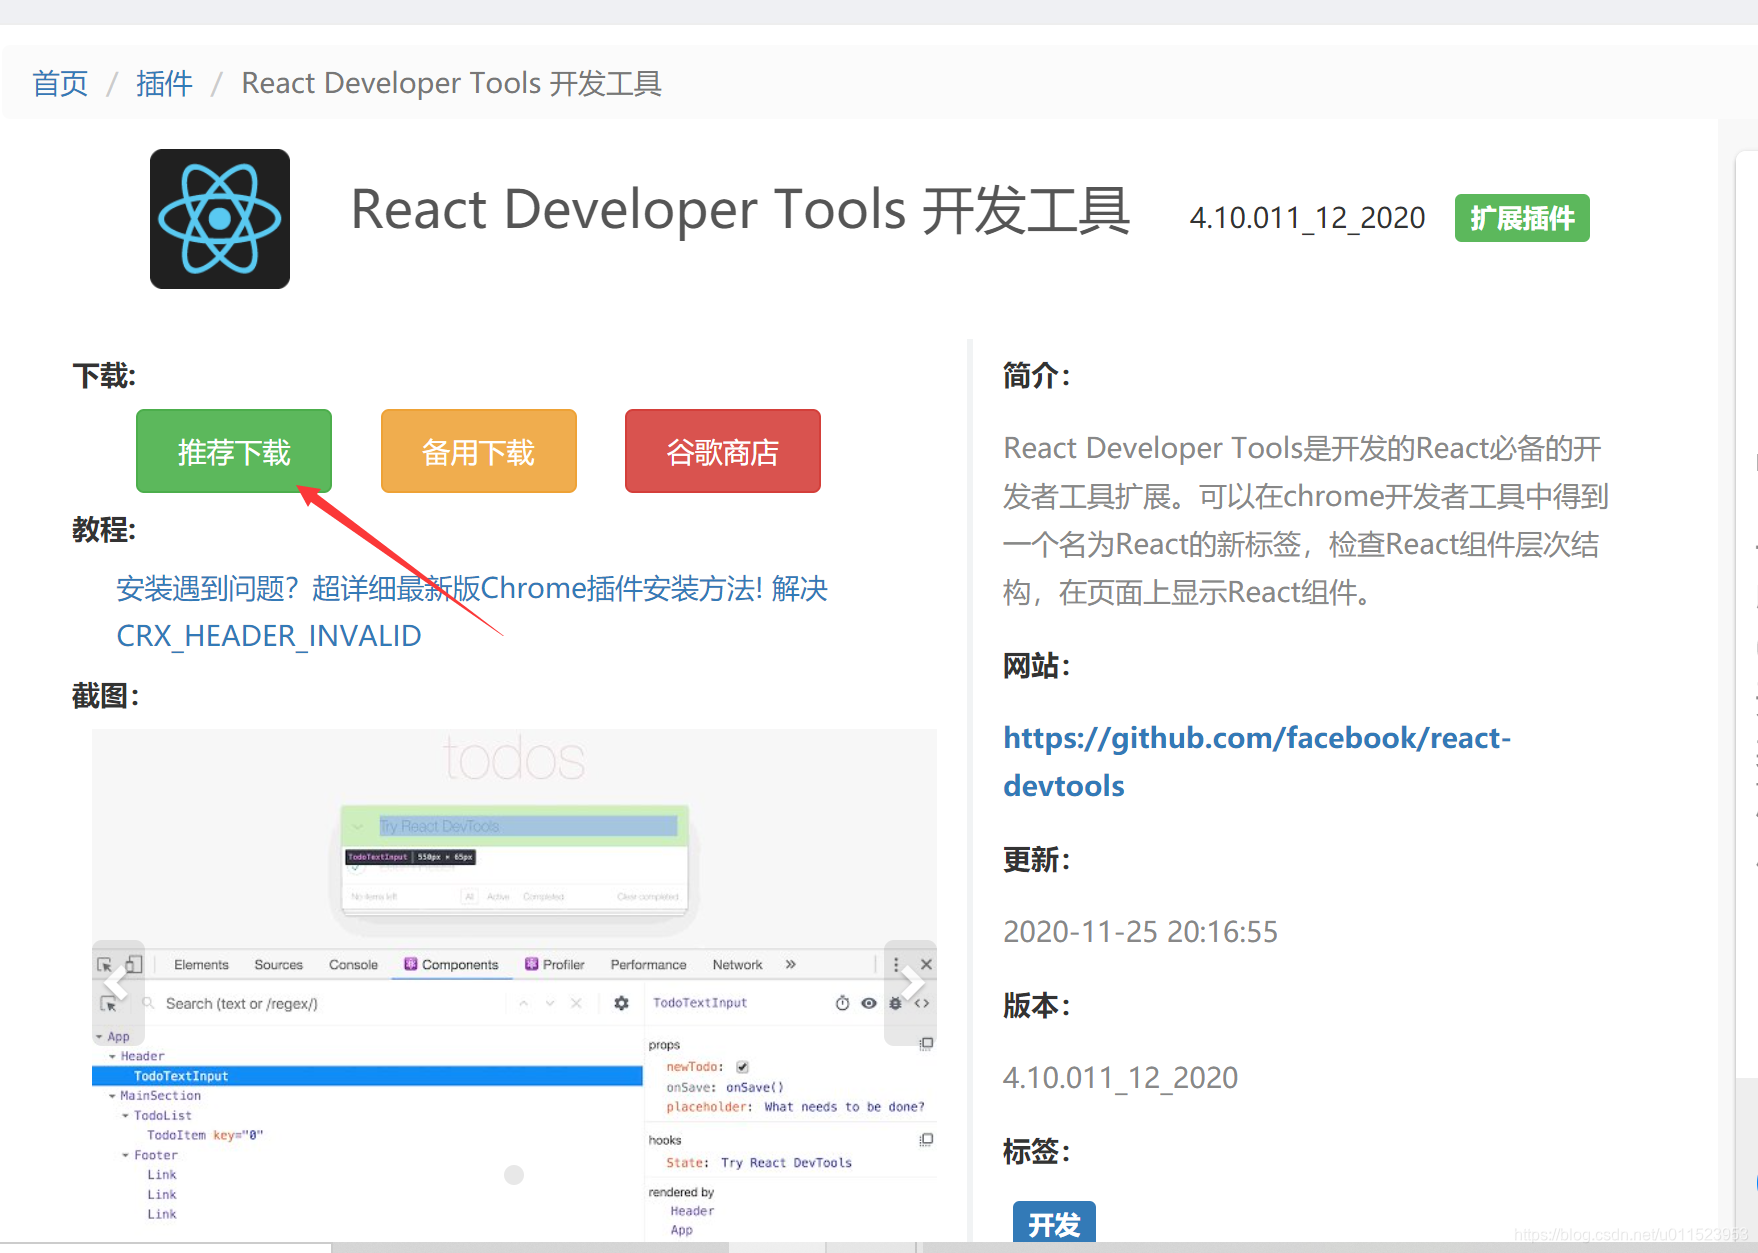The image size is (1758, 1253).
Task: Click Header under rendered by
Action: click(x=692, y=1211)
